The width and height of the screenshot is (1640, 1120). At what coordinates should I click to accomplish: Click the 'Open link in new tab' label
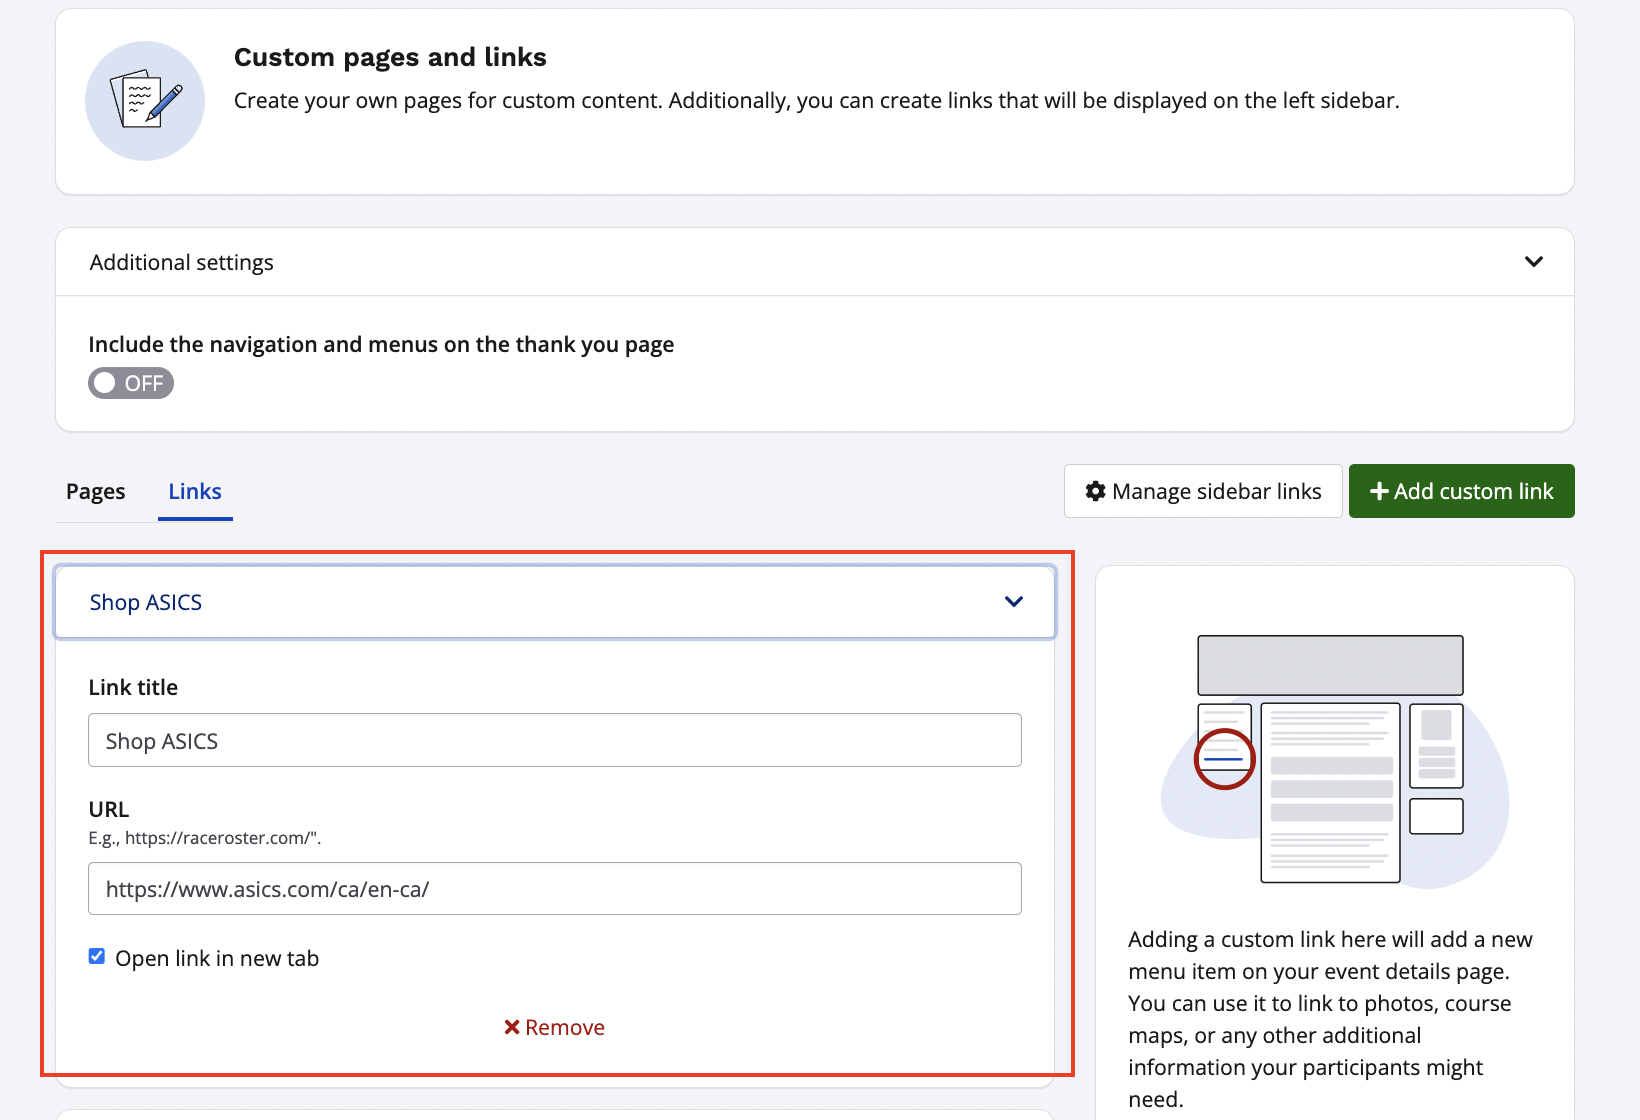(217, 958)
